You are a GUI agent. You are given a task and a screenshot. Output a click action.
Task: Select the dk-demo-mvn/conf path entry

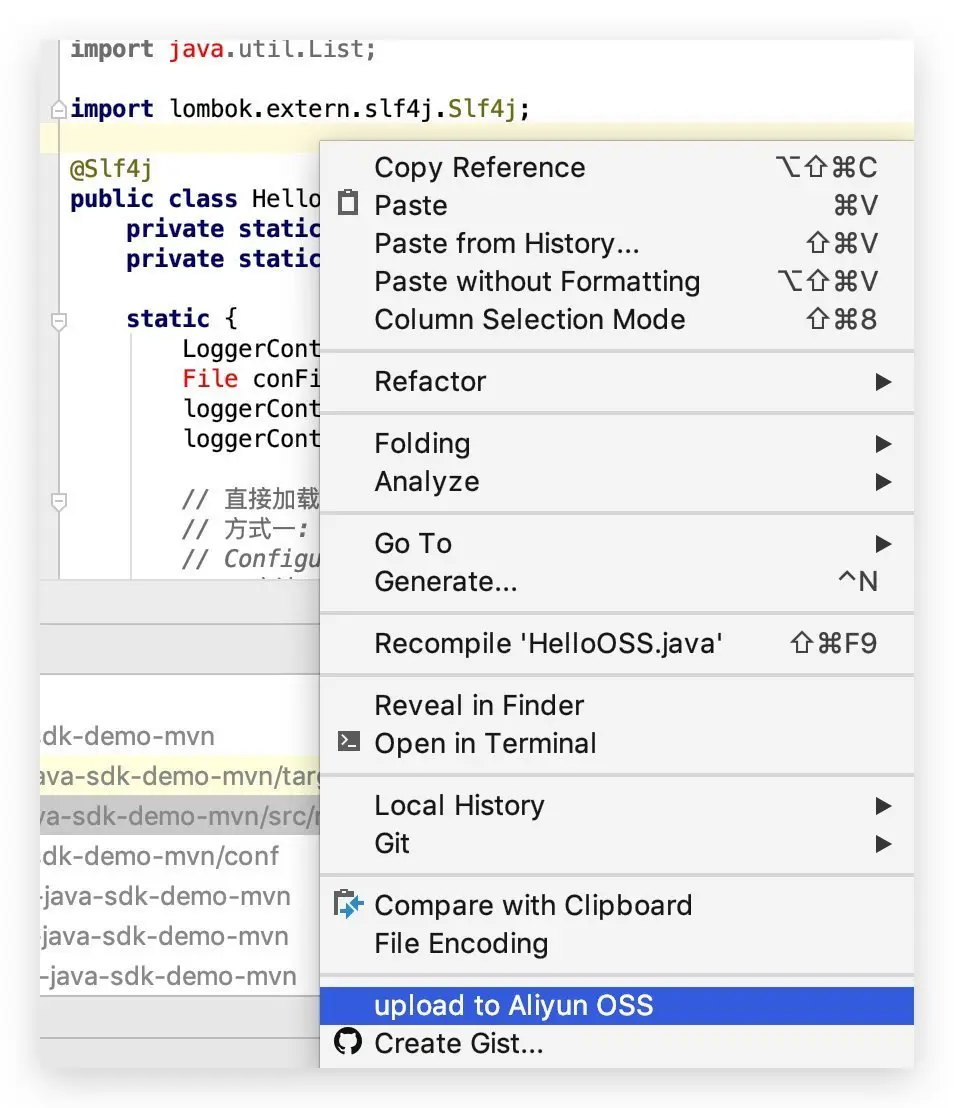(x=160, y=856)
